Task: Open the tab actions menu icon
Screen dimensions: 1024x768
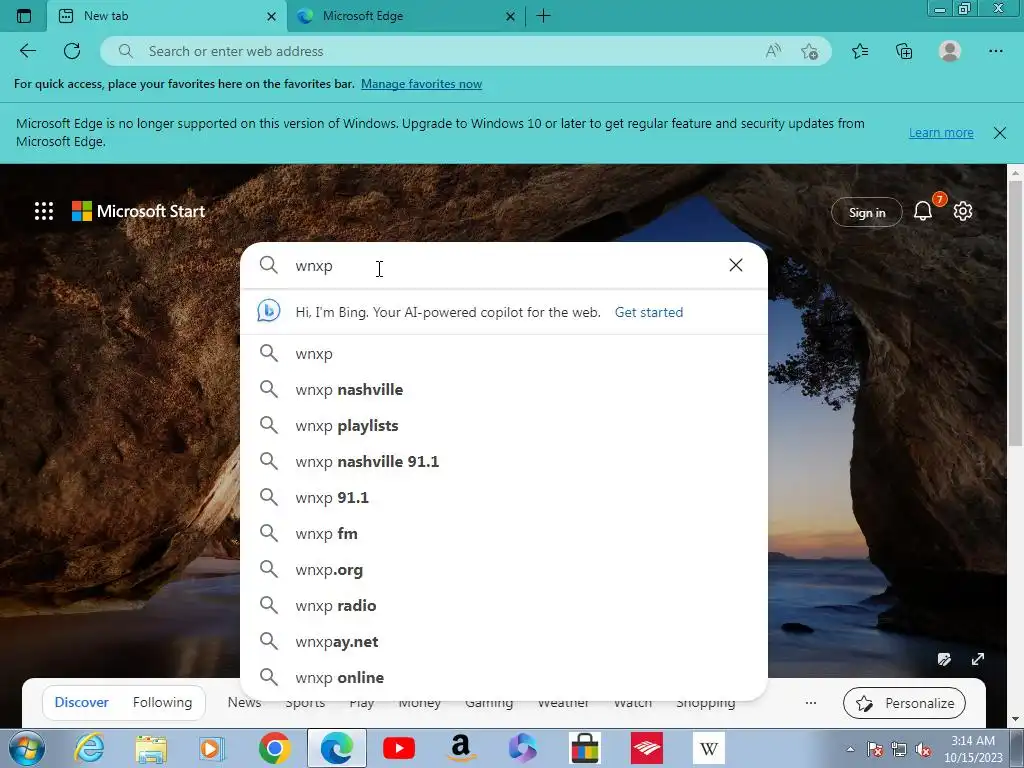Action: [x=24, y=16]
